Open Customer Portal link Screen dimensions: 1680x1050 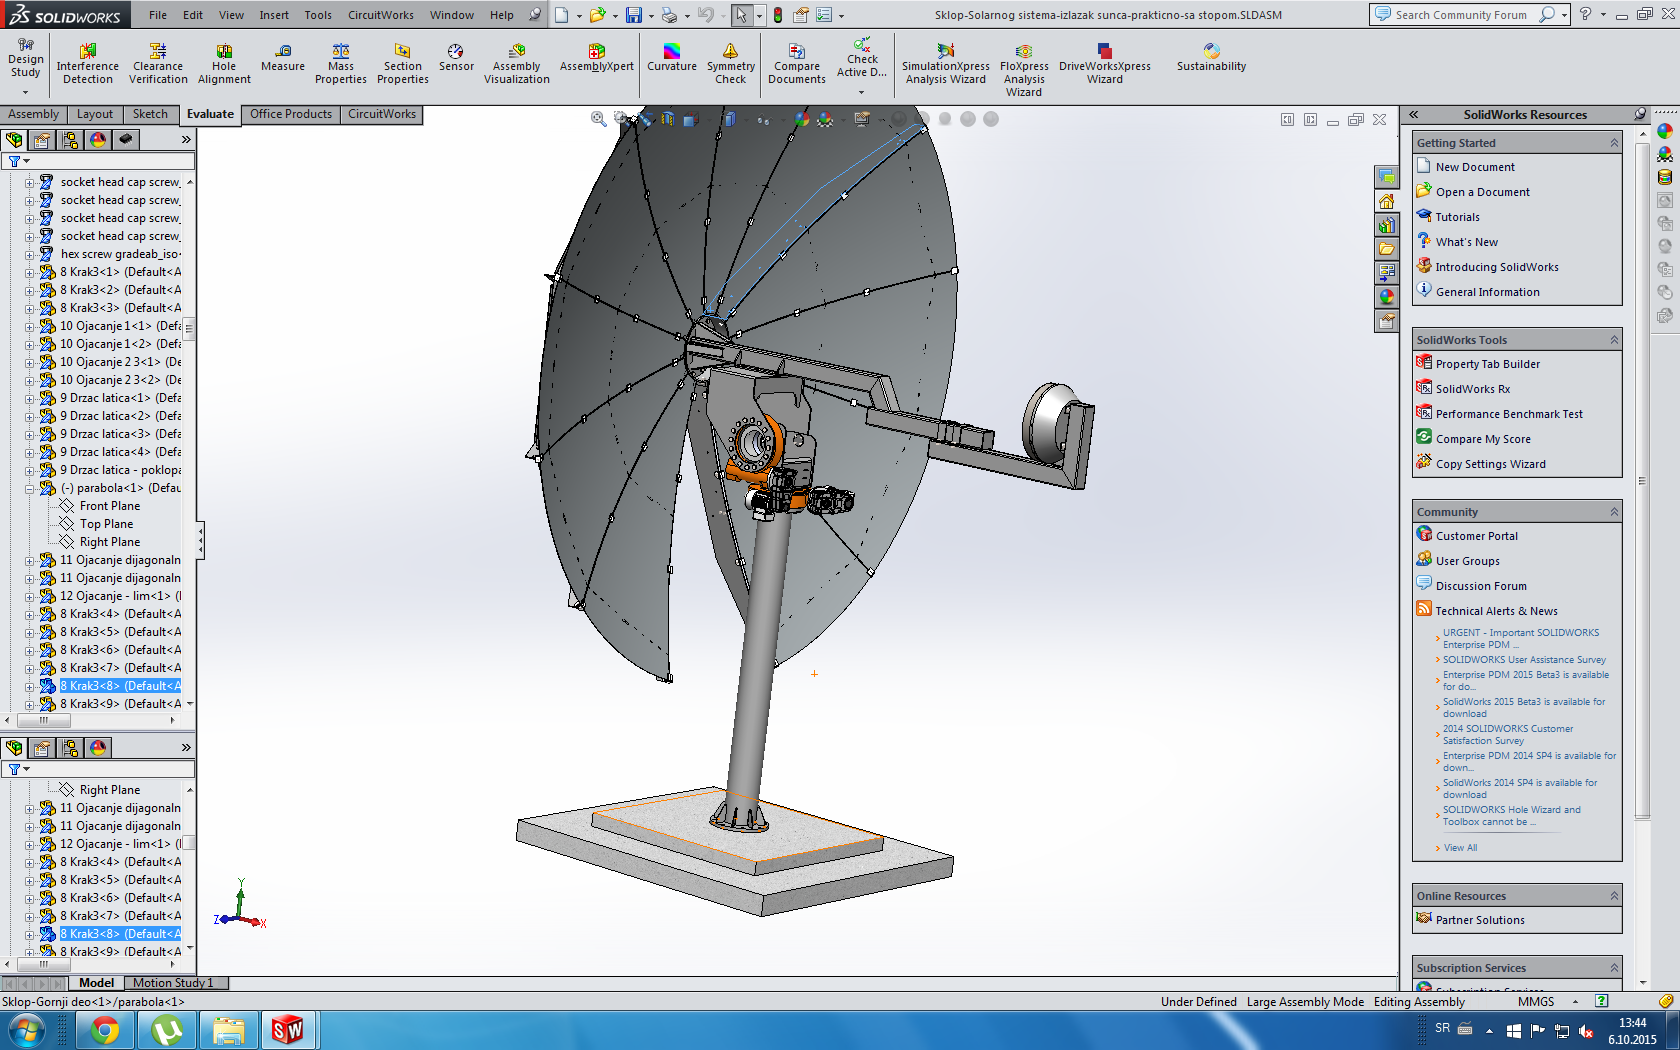click(1477, 536)
